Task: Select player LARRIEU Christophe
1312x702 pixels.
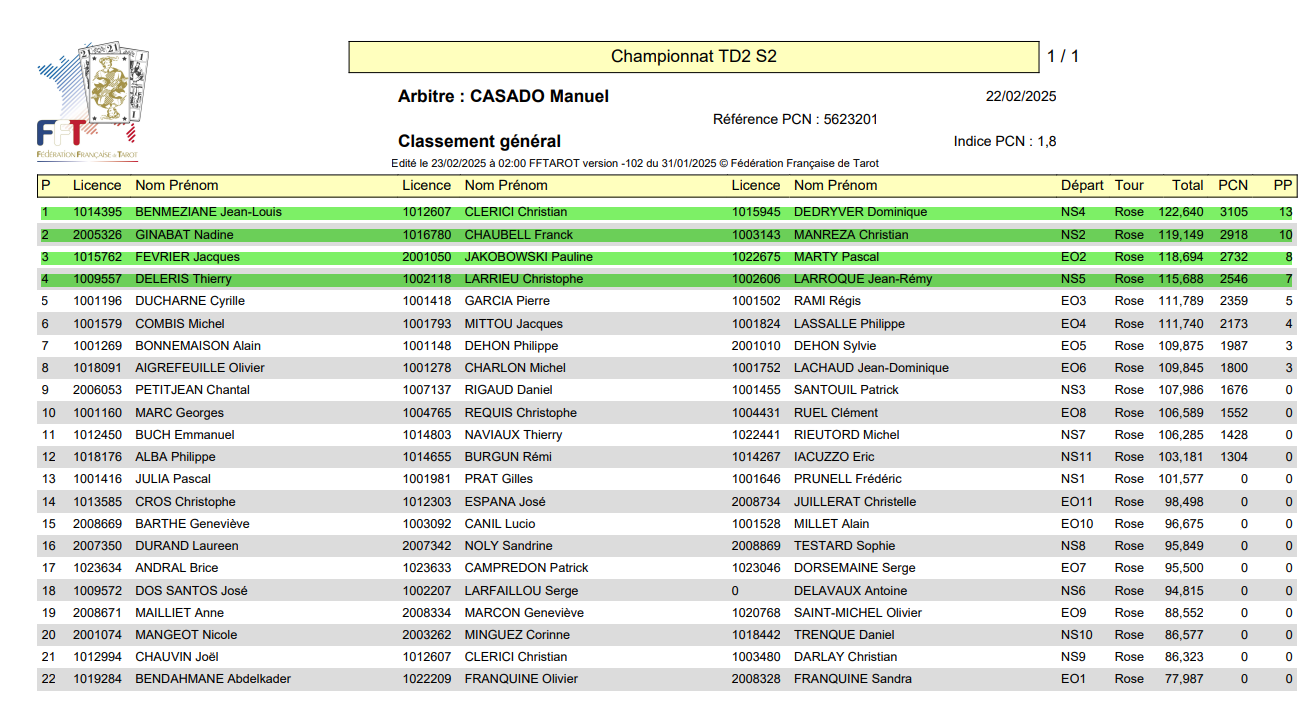Action: (x=524, y=279)
